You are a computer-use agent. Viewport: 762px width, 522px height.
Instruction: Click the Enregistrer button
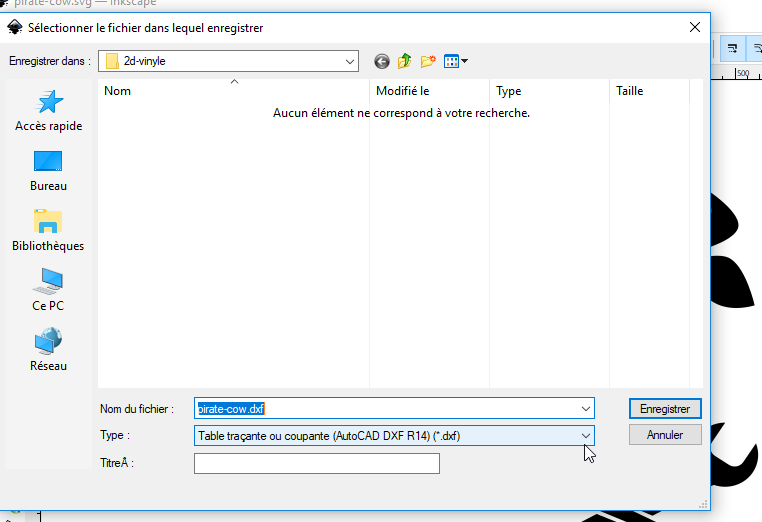[x=665, y=409]
